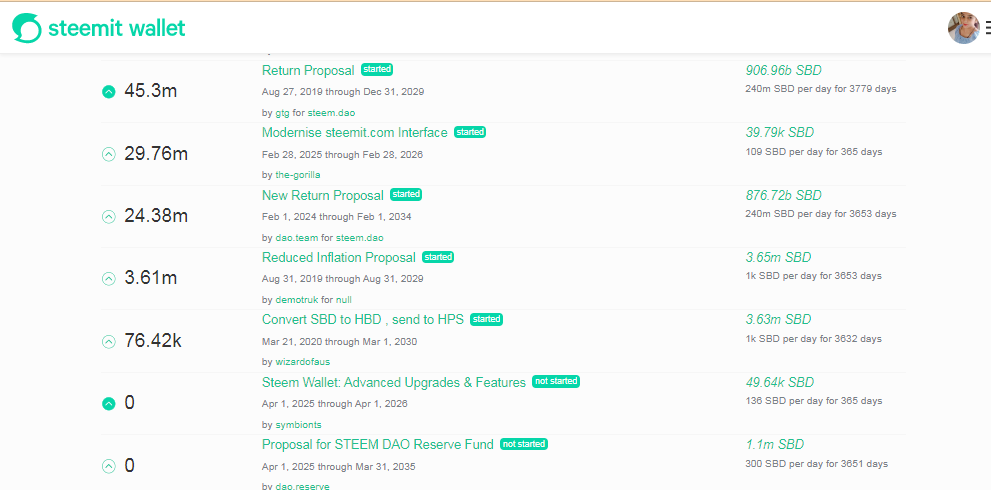Image resolution: width=991 pixels, height=490 pixels.
Task: Click 300 SBD per day for 3651 days
Action: 817,463
